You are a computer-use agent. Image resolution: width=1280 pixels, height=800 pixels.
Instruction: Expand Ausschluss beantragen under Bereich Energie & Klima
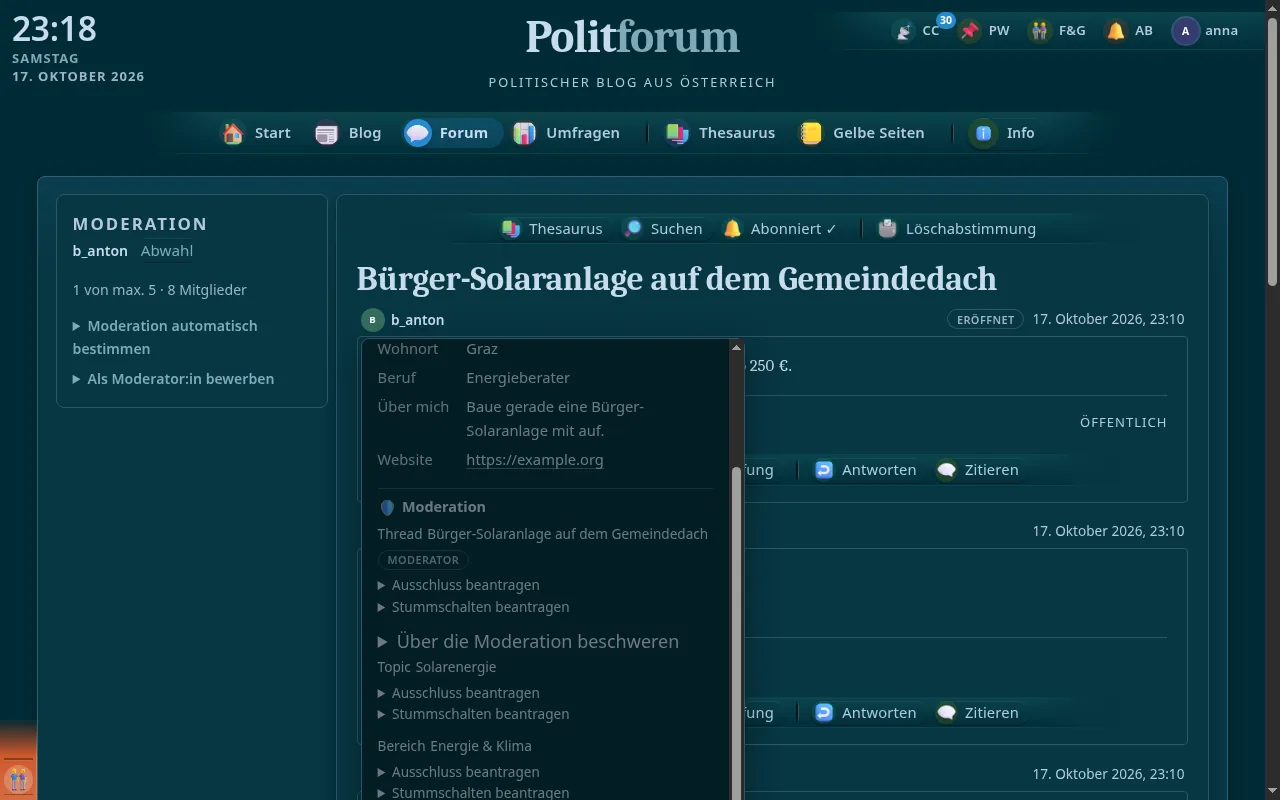click(x=458, y=772)
